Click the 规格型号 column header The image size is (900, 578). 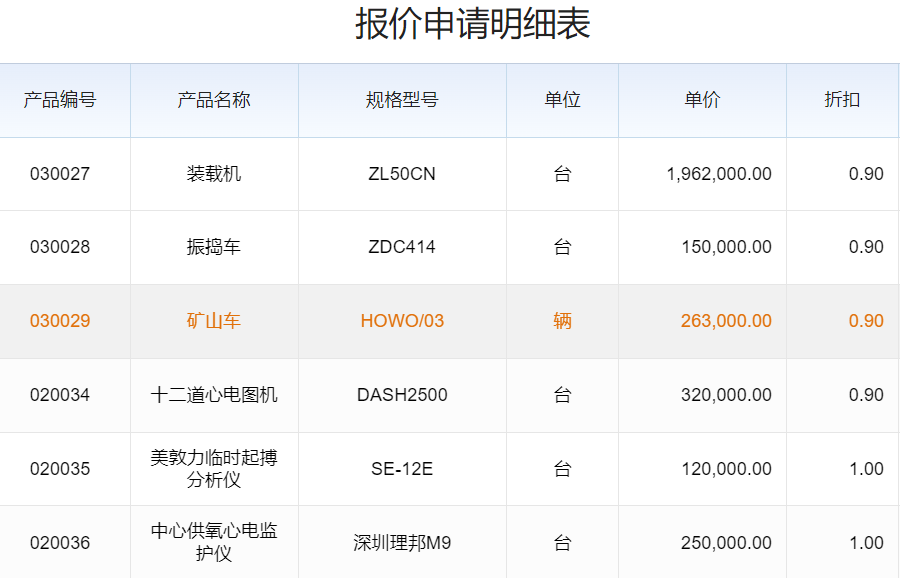(402, 100)
